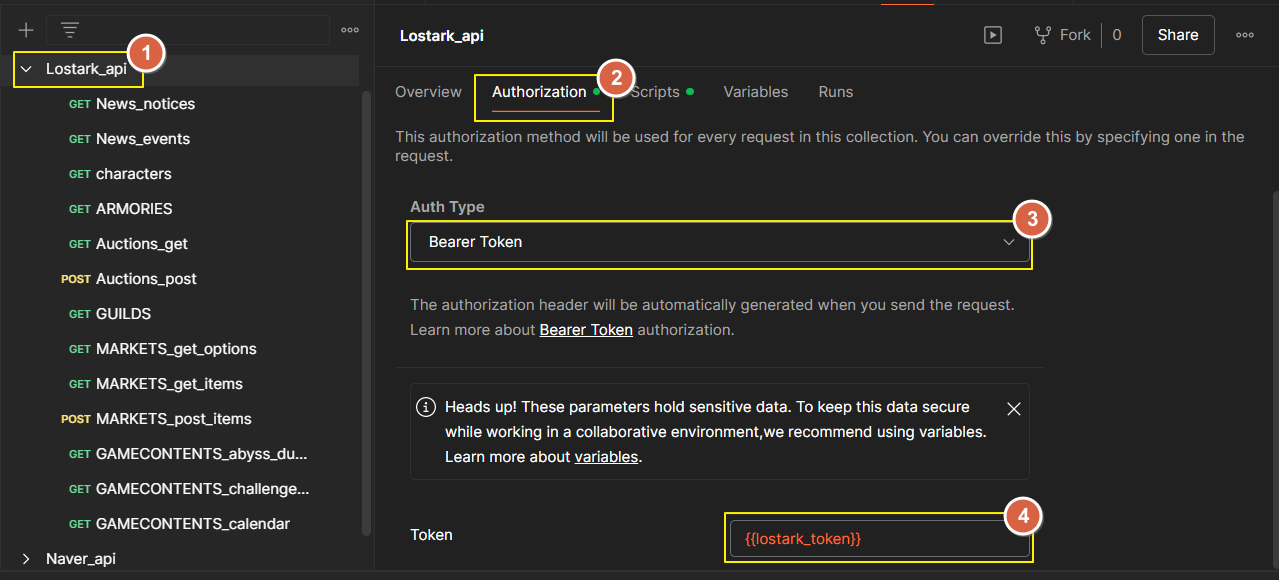Open the ellipsis menu next to Share
The width and height of the screenshot is (1279, 580).
click(x=1245, y=35)
